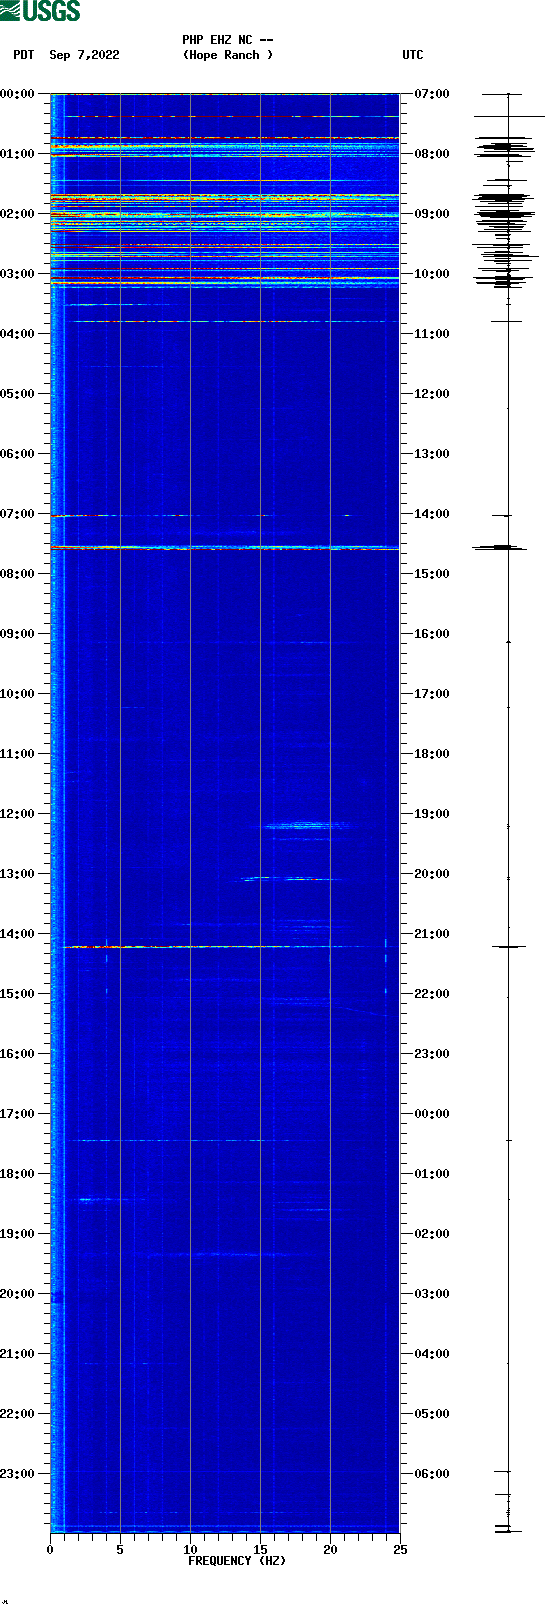Screen dimensions: 552x1613
Task: Click the 09:00 PDT time label
Action: (x=17, y=634)
